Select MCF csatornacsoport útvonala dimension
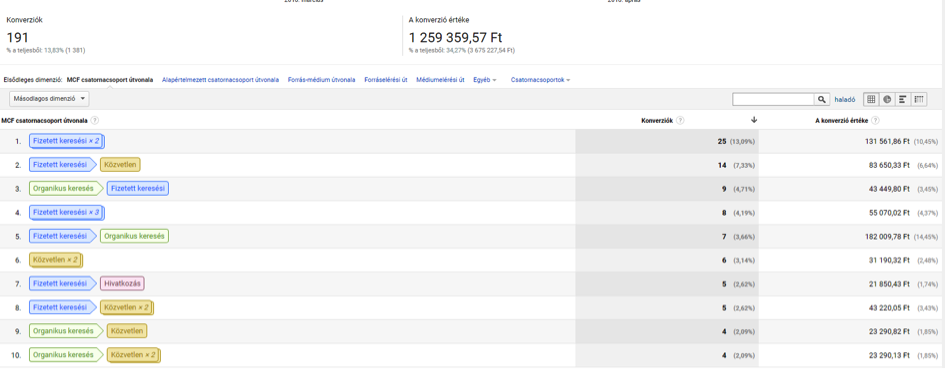This screenshot has height=369, width=945. (x=110, y=80)
